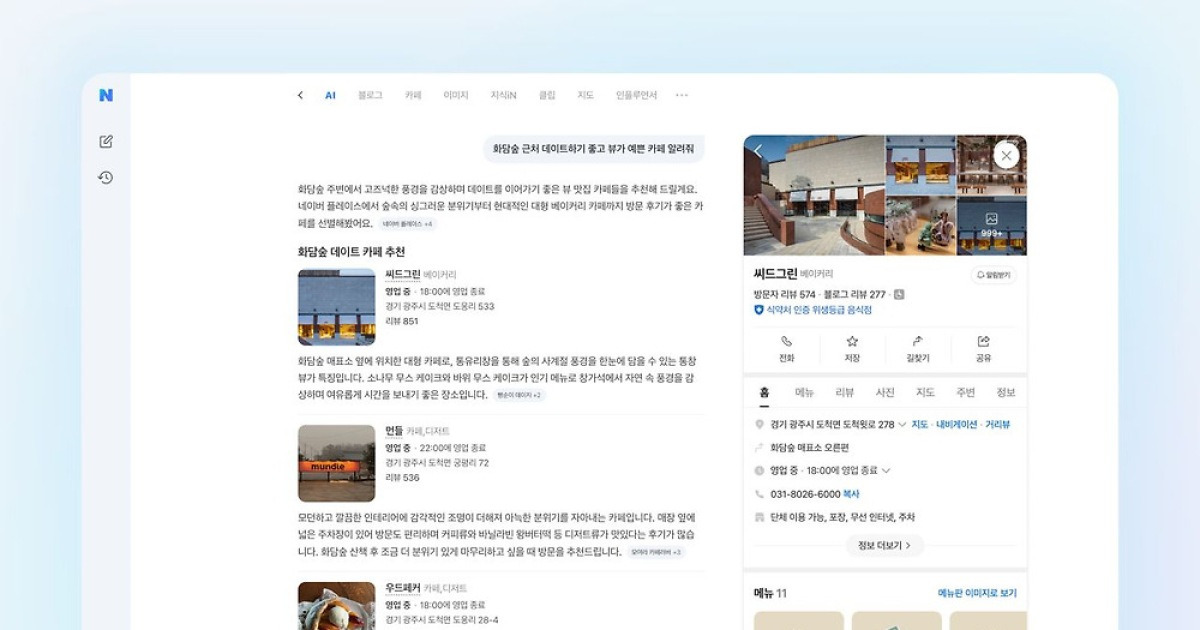The height and width of the screenshot is (630, 1200).
Task: Open the 999+ photo gallery badge
Action: coord(992,223)
